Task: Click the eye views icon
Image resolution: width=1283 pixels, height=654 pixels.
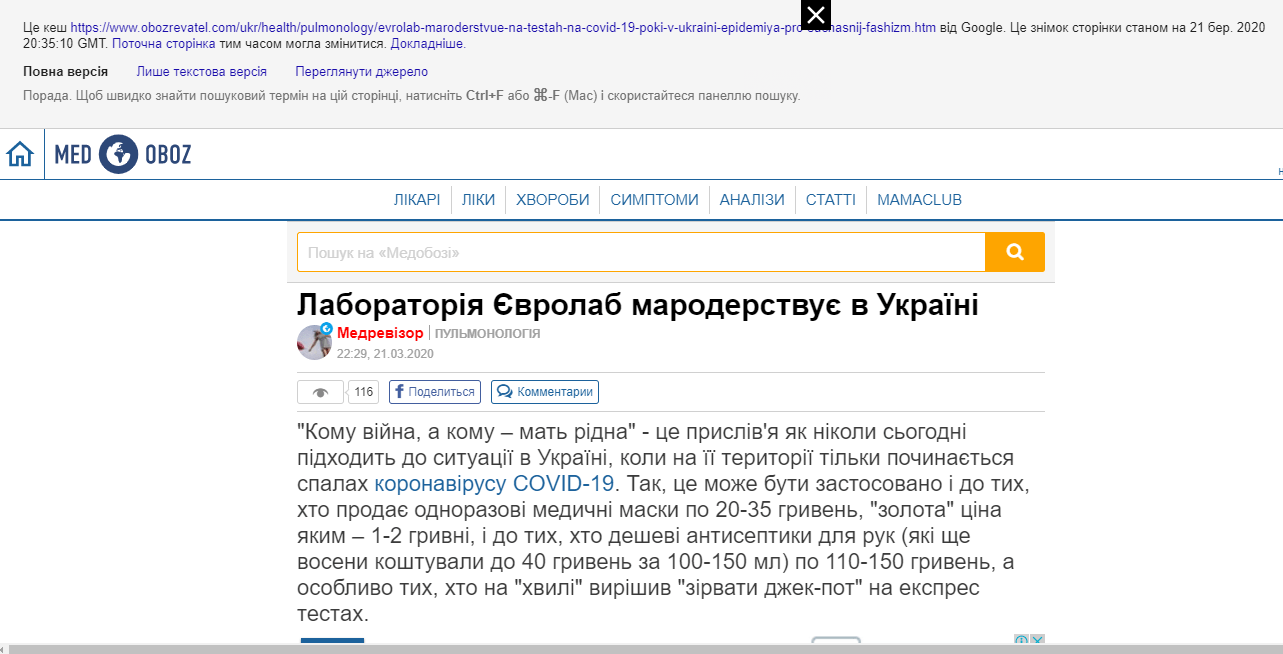Action: click(x=321, y=392)
